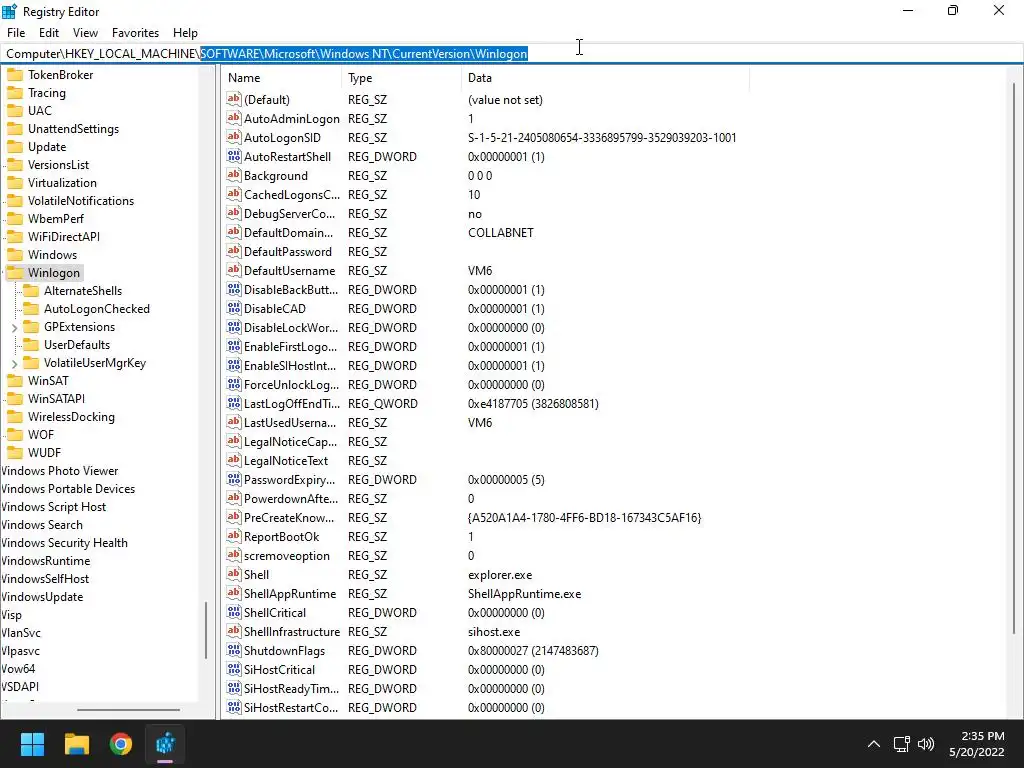Open File Explorer from the taskbar
Viewport: 1024px width, 768px height.
[76, 743]
